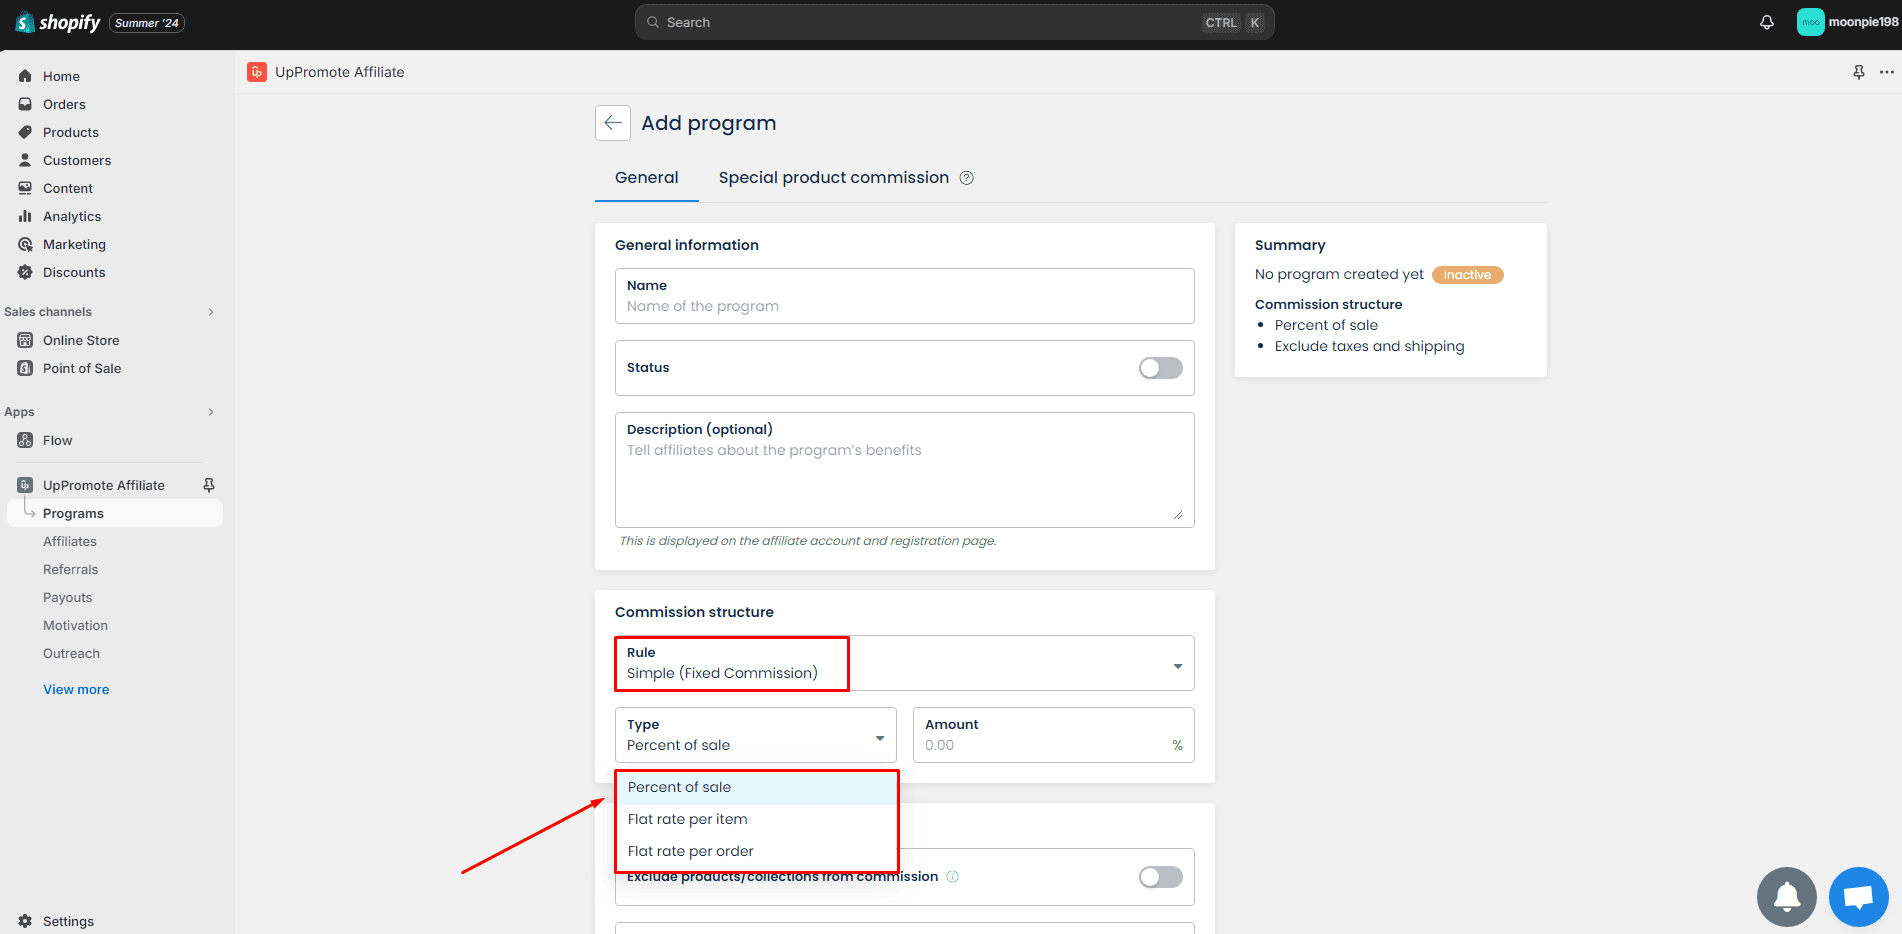Click the UpPromote Affiliate sidebar icon

click(x=25, y=485)
